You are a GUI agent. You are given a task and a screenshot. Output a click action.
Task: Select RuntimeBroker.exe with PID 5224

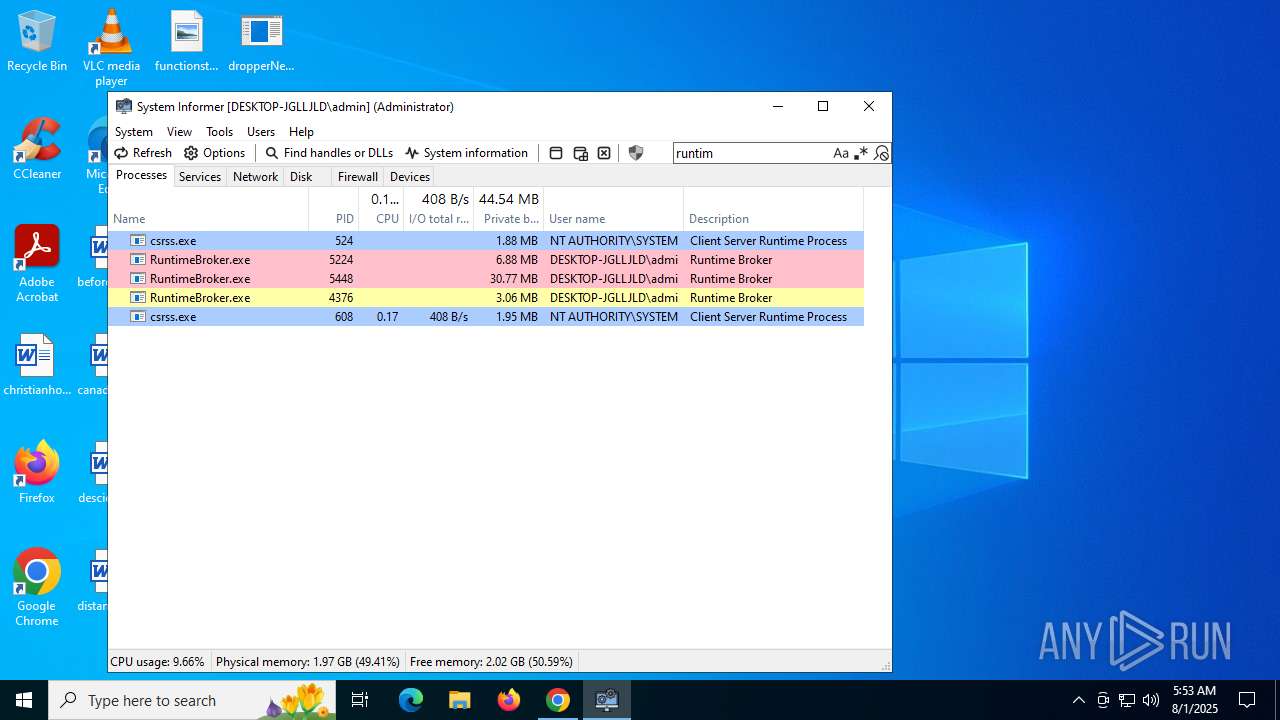[486, 260]
